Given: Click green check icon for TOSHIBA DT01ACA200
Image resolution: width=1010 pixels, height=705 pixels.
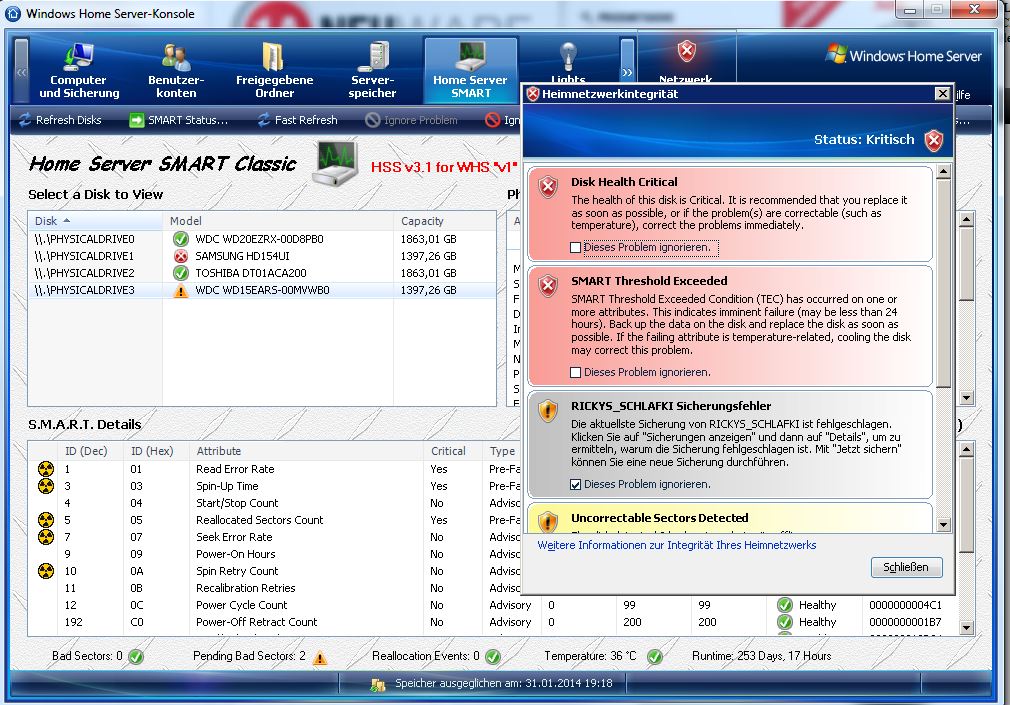Looking at the screenshot, I should [180, 273].
